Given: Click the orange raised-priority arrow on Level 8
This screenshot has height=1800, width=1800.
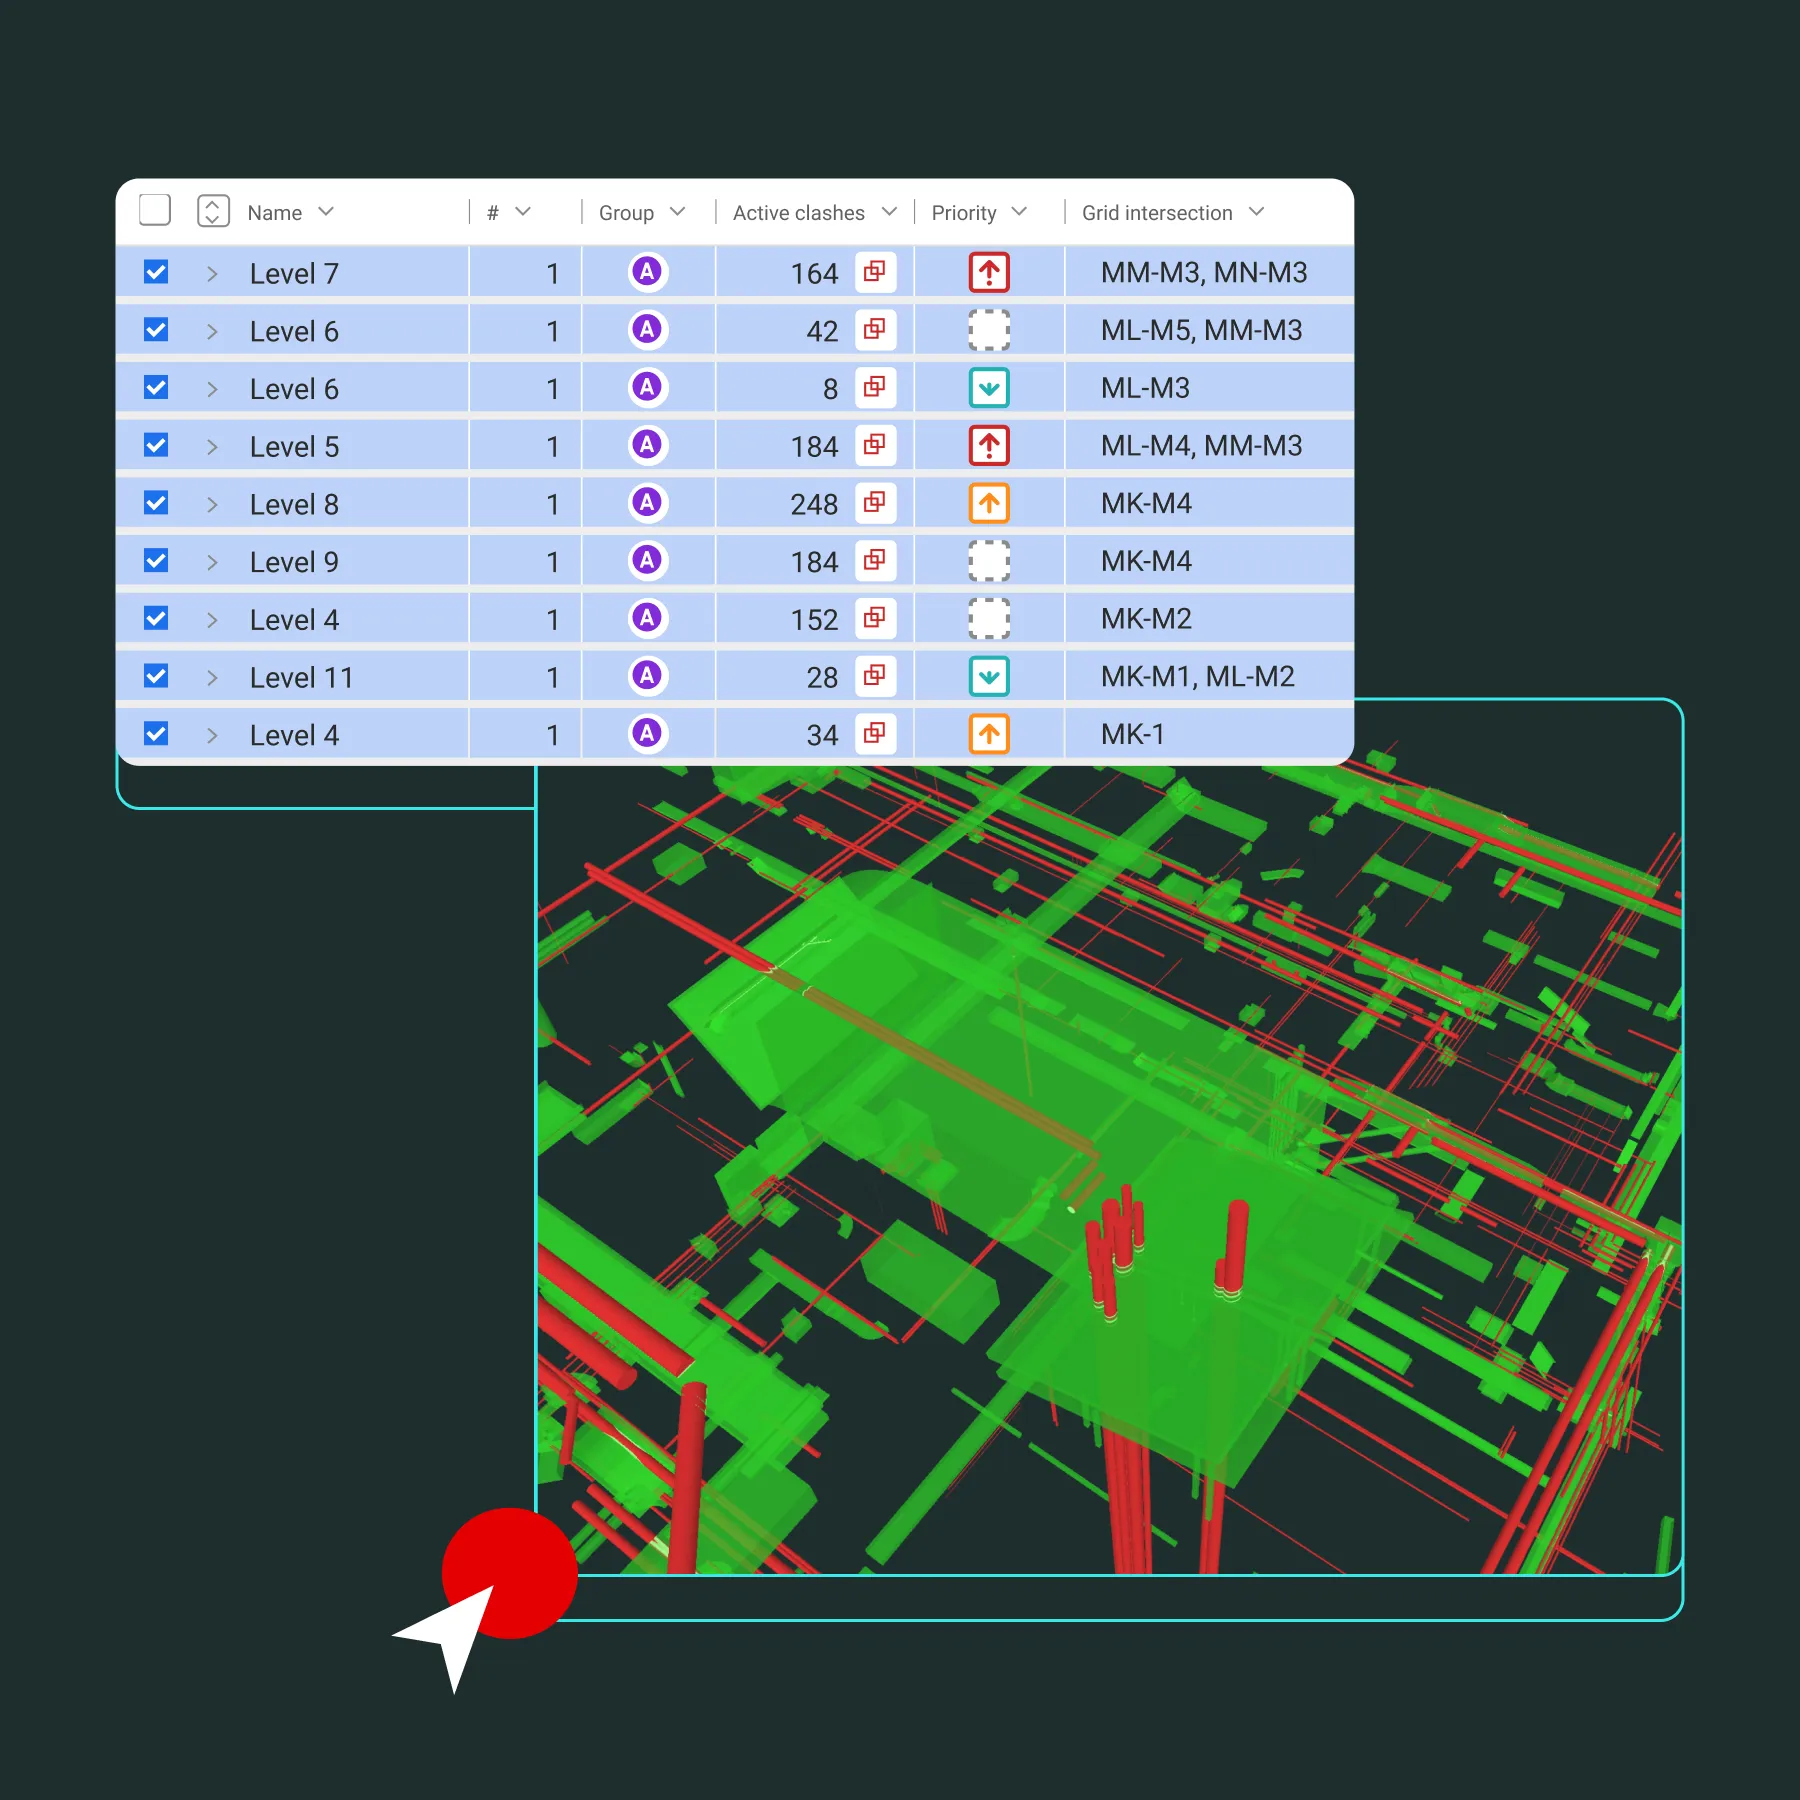Looking at the screenshot, I should click(x=988, y=503).
